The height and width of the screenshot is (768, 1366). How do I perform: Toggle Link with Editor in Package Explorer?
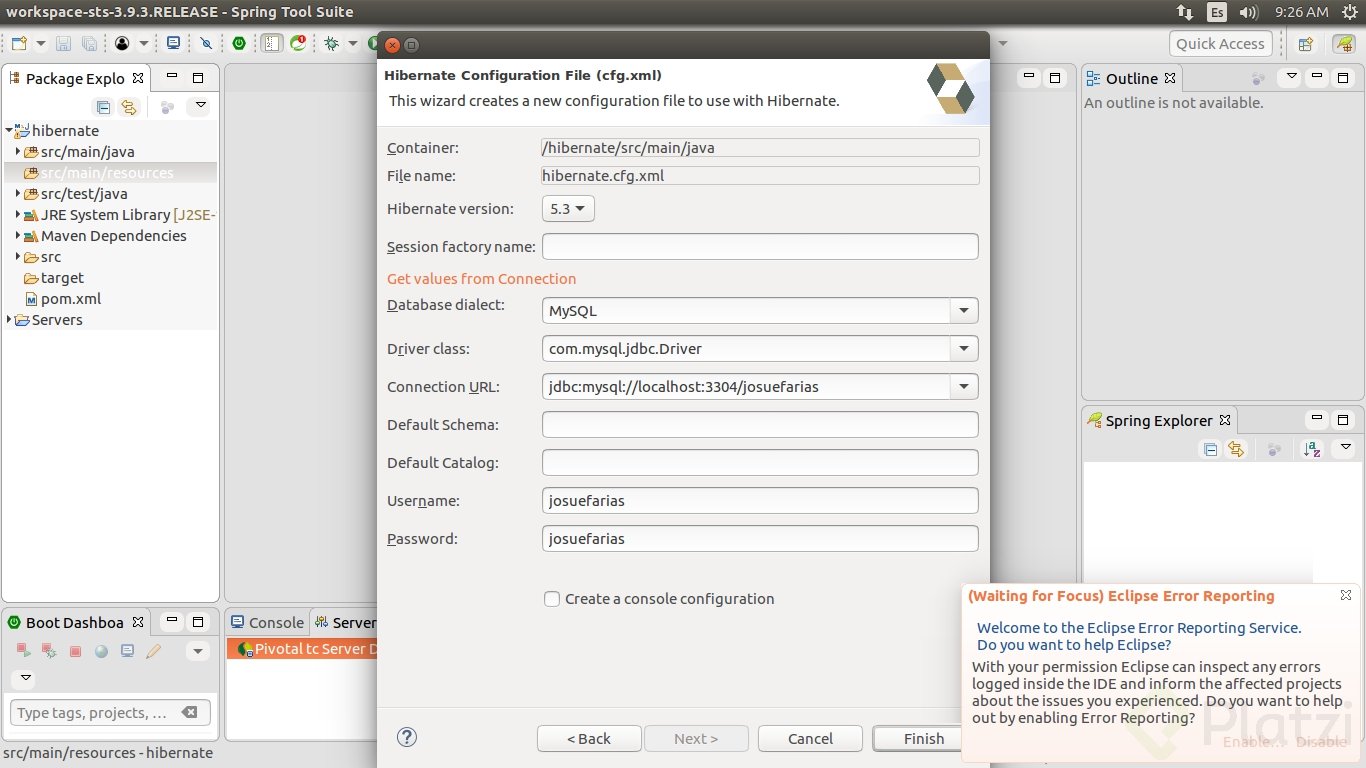coord(128,107)
